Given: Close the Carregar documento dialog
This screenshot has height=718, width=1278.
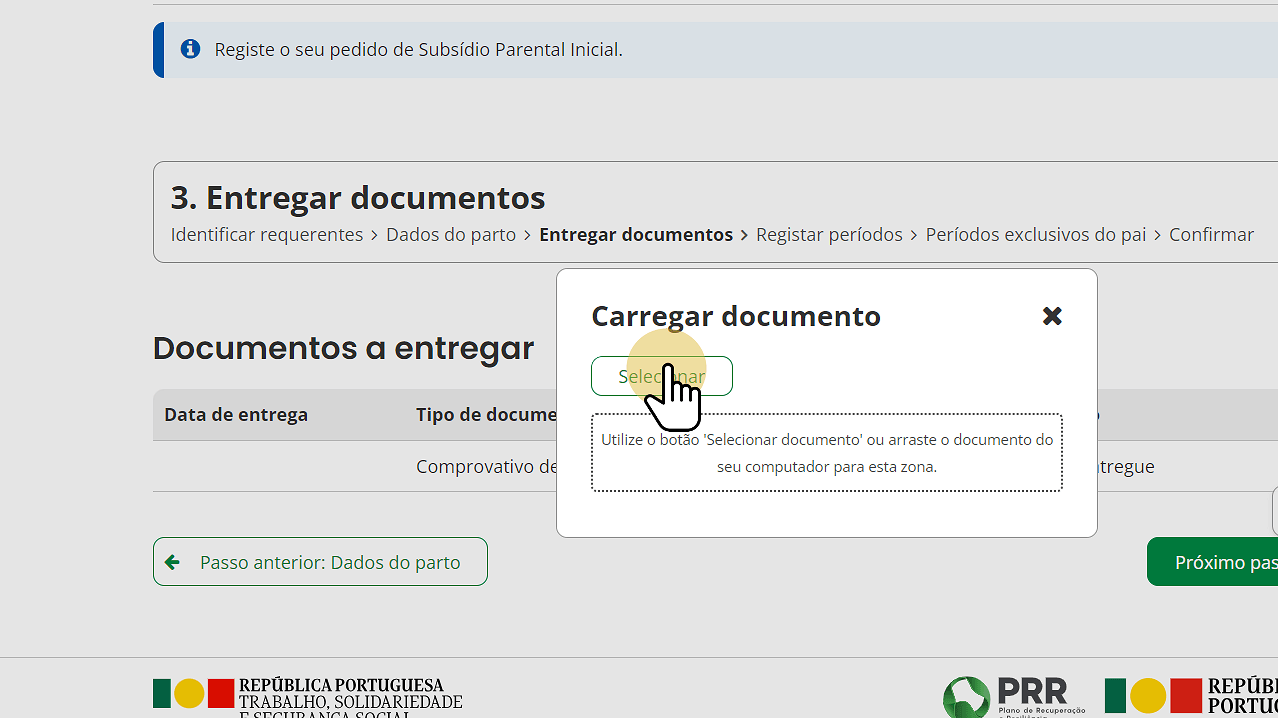Looking at the screenshot, I should point(1051,316).
